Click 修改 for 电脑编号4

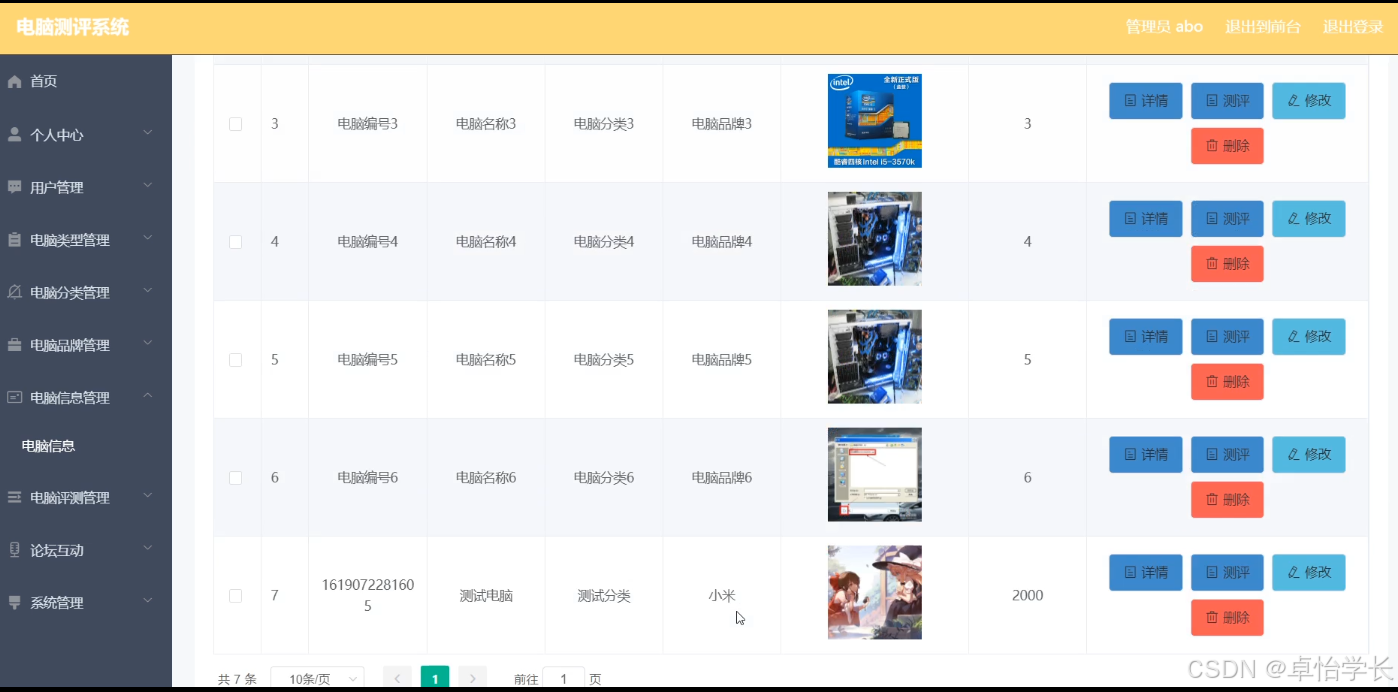coord(1309,219)
